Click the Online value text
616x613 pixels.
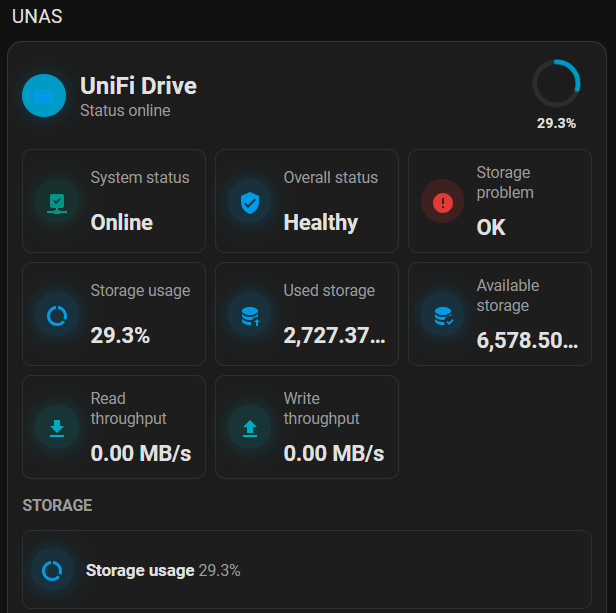[x=122, y=222]
